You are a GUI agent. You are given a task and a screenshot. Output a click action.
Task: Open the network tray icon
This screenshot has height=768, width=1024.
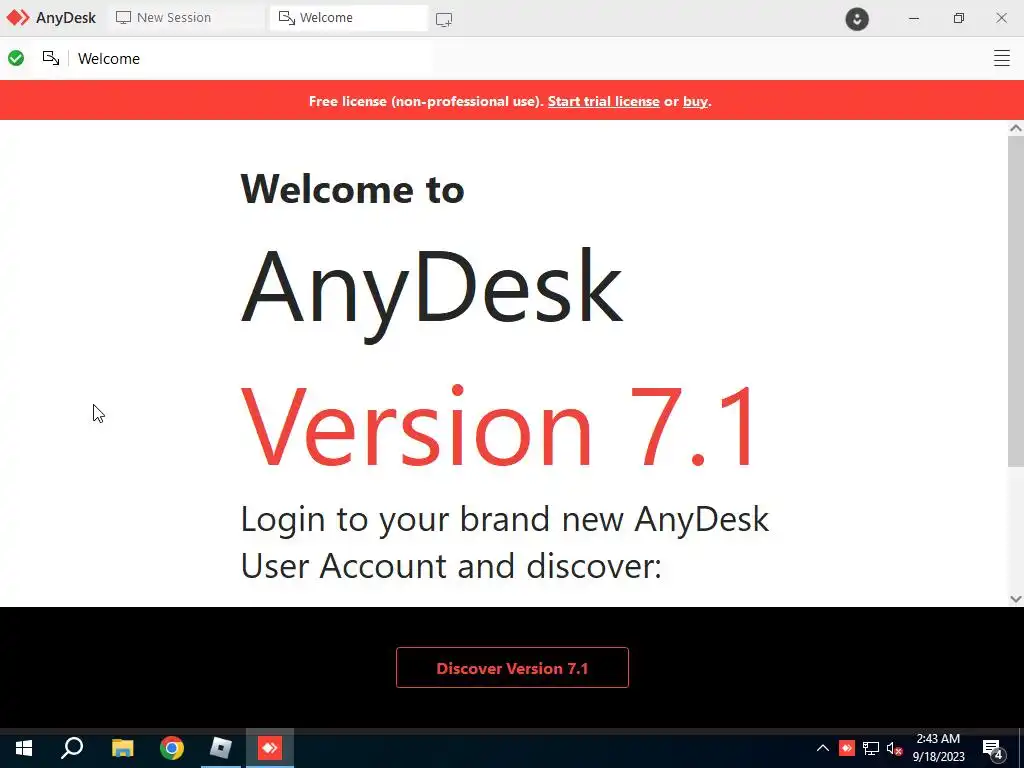tap(871, 748)
